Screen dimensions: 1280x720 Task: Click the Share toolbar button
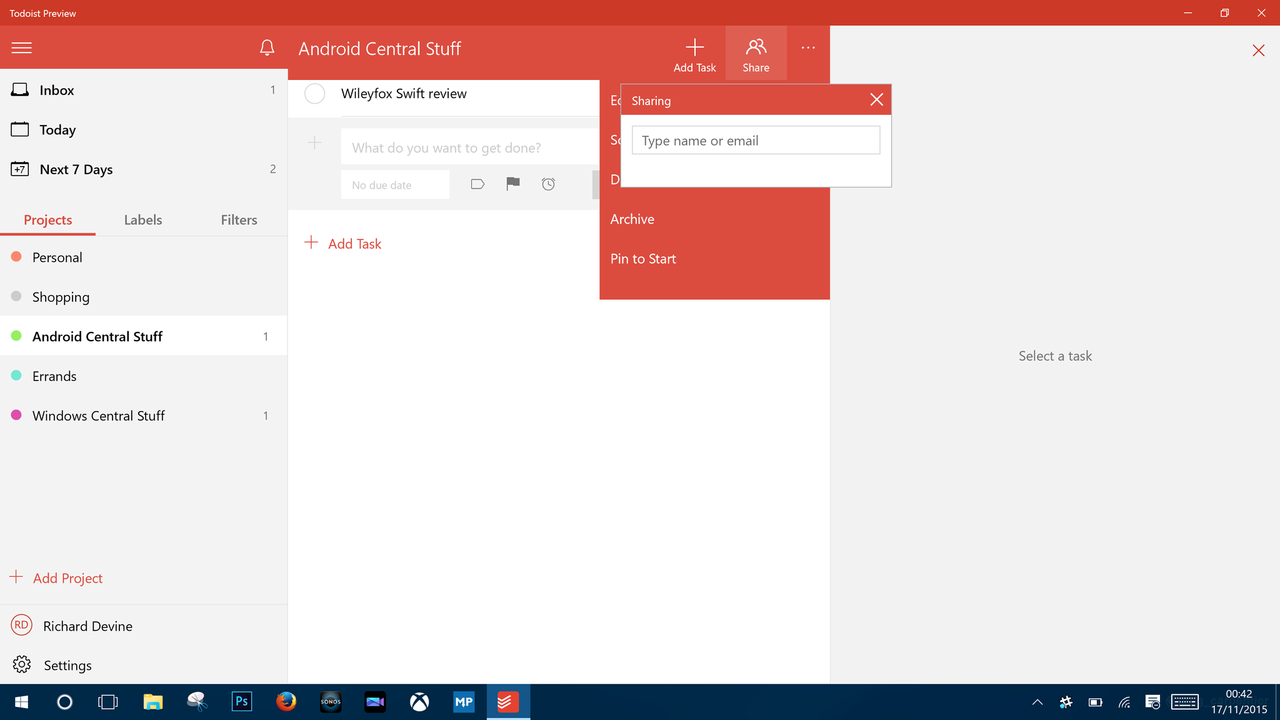click(x=756, y=55)
